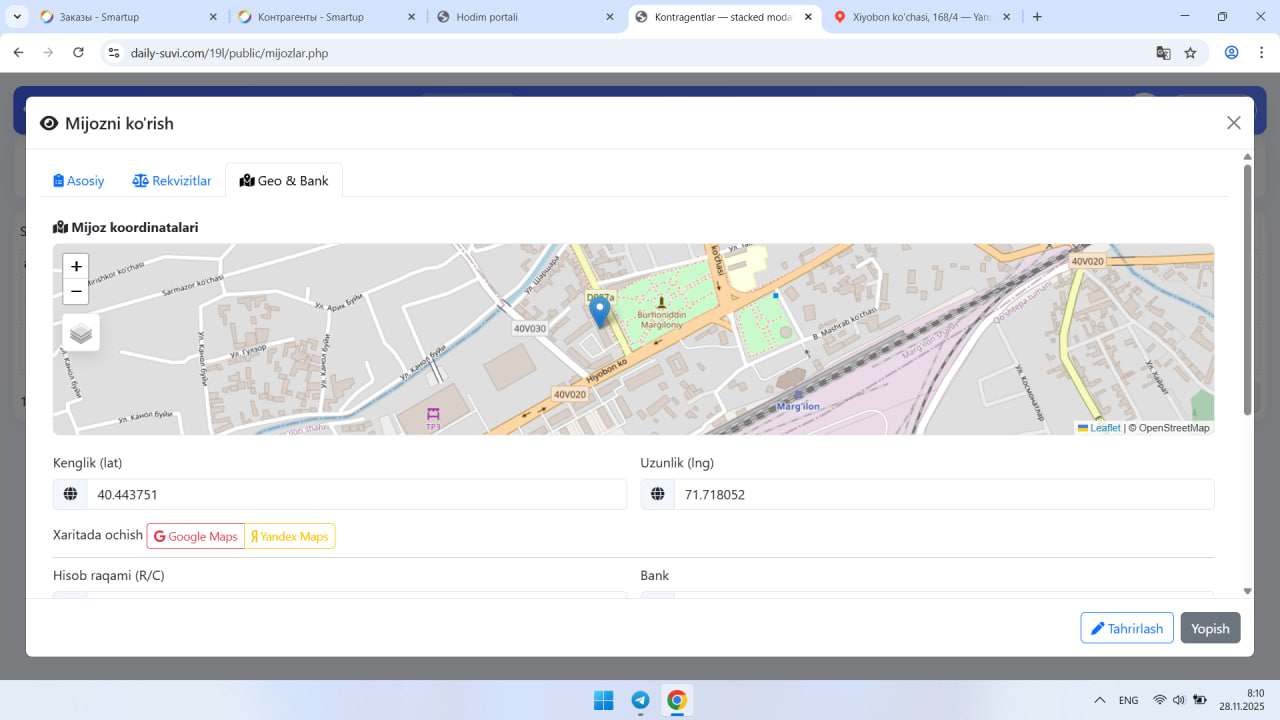
Task: Switch to the Rekvizitlar tab
Action: pos(172,181)
